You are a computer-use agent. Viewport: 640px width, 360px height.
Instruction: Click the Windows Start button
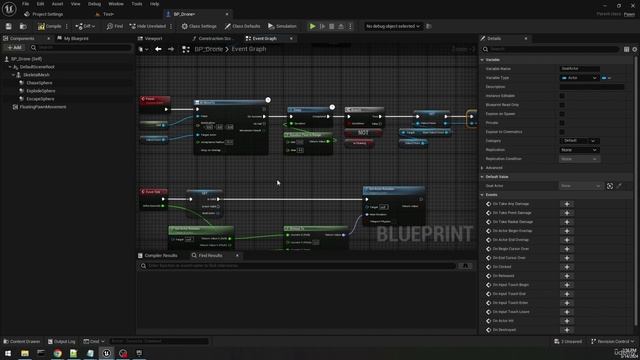8,353
